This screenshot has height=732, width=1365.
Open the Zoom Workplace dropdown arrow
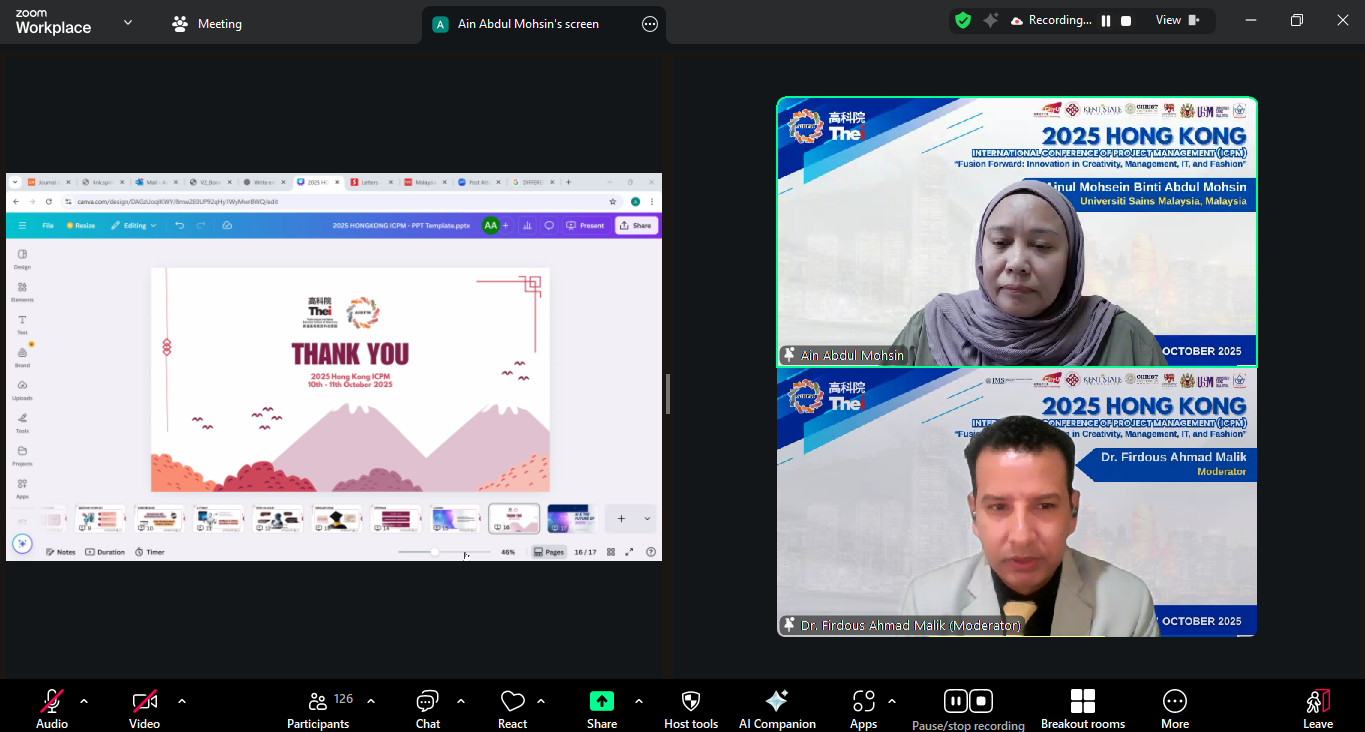pyautogui.click(x=128, y=22)
